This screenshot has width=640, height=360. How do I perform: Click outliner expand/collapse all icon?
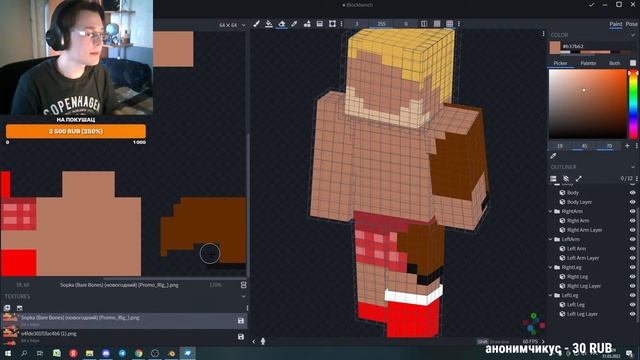[579, 179]
